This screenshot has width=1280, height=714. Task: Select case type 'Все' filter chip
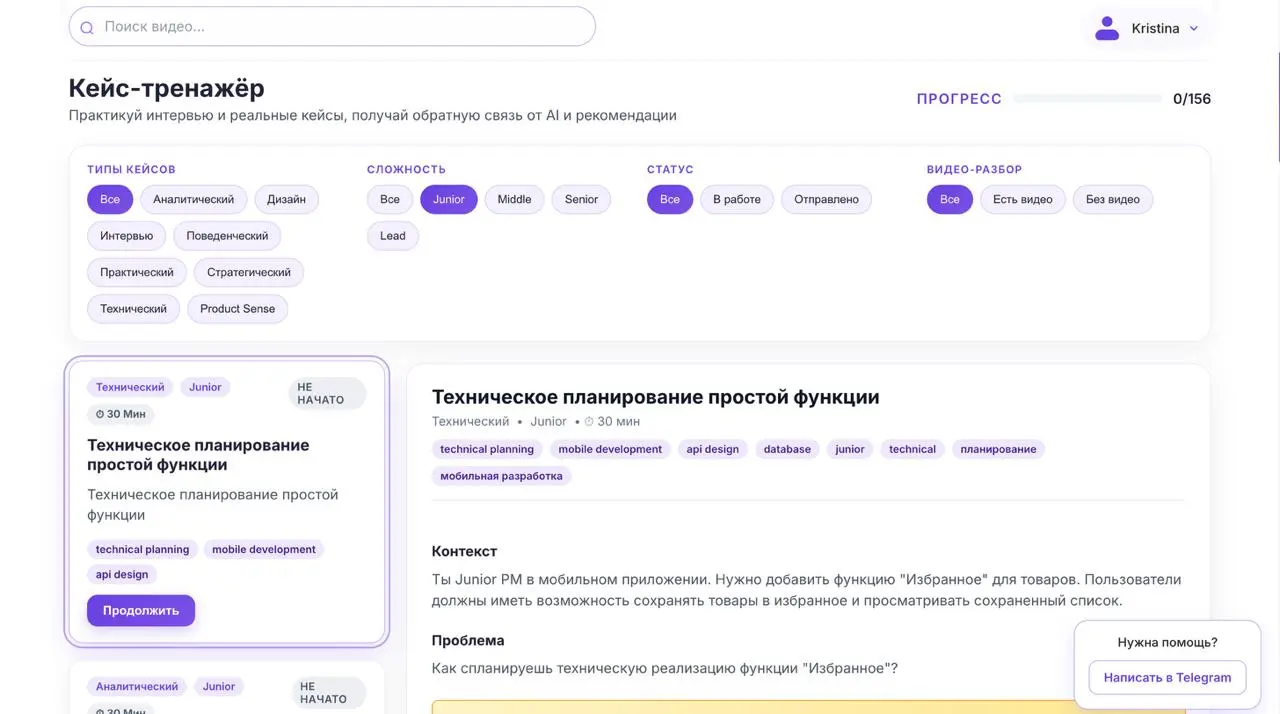[110, 199]
